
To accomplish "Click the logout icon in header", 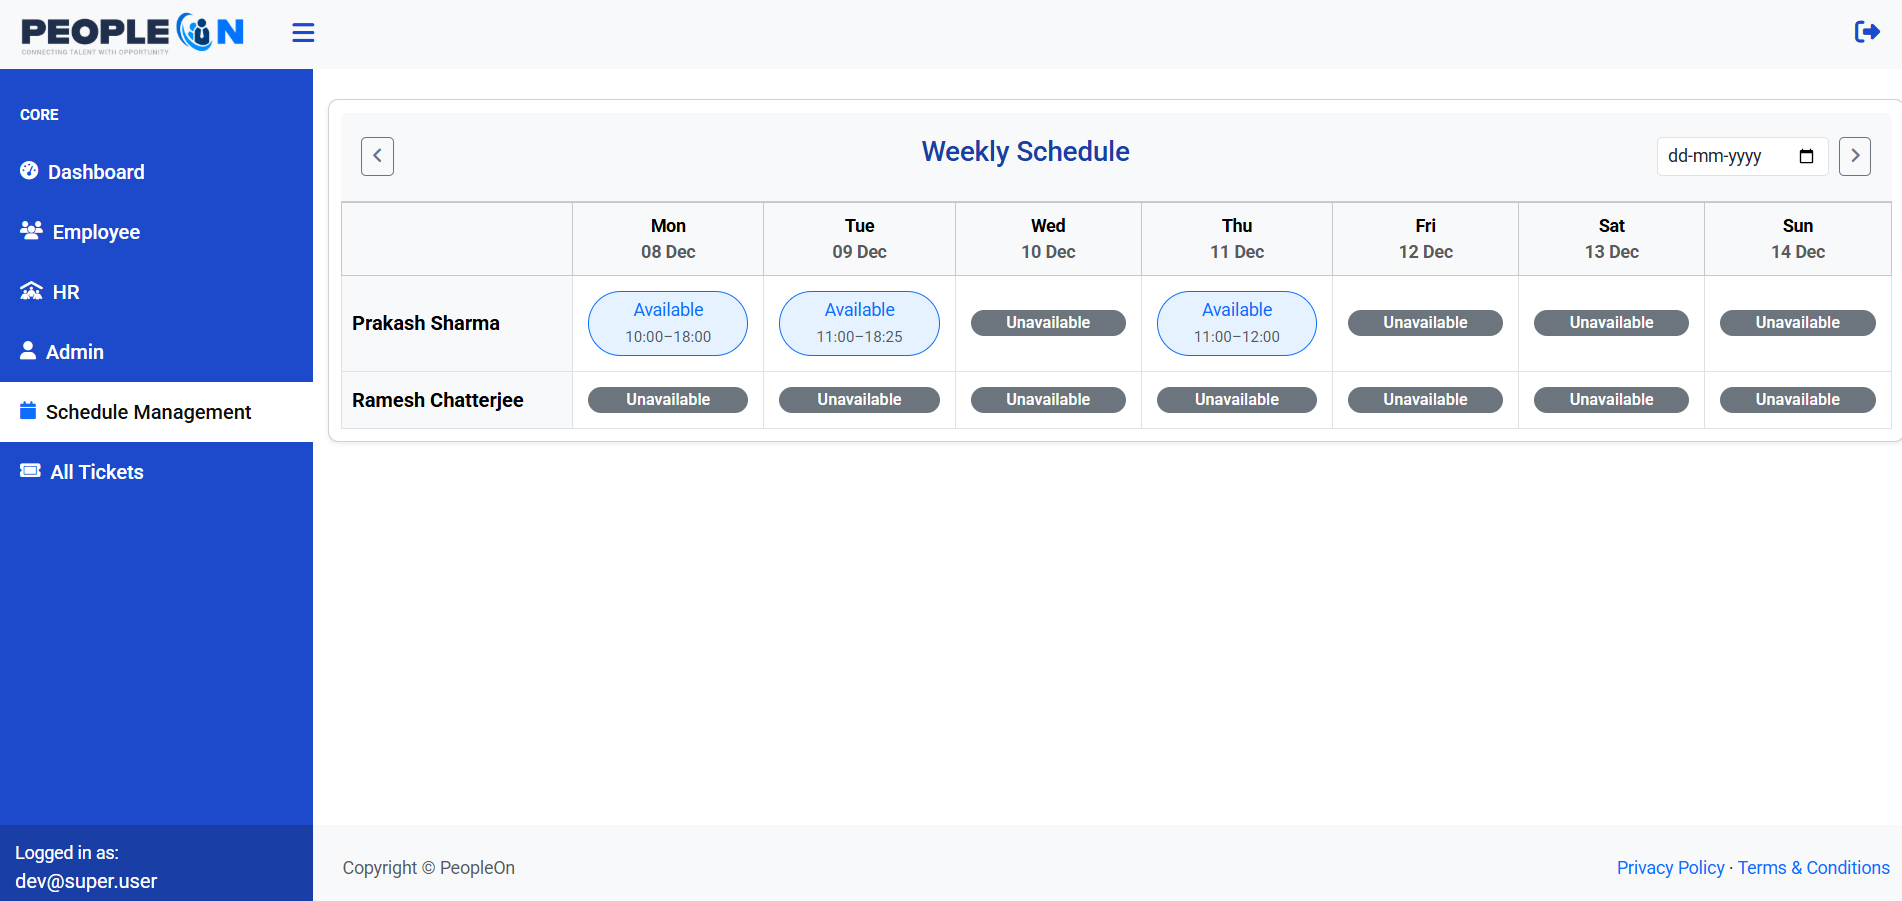I will pyautogui.click(x=1866, y=32).
